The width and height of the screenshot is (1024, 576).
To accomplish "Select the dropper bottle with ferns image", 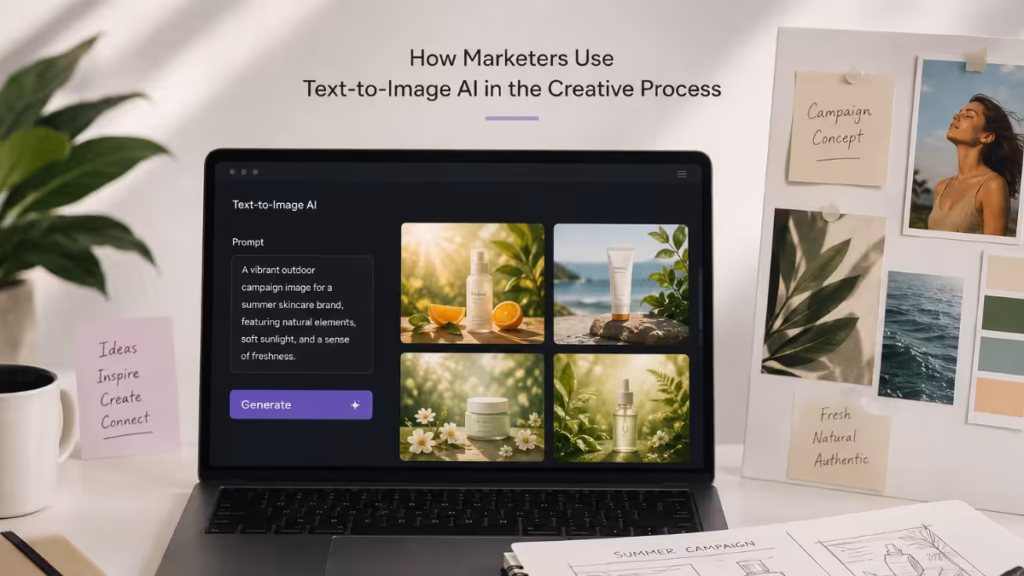I will click(x=621, y=408).
